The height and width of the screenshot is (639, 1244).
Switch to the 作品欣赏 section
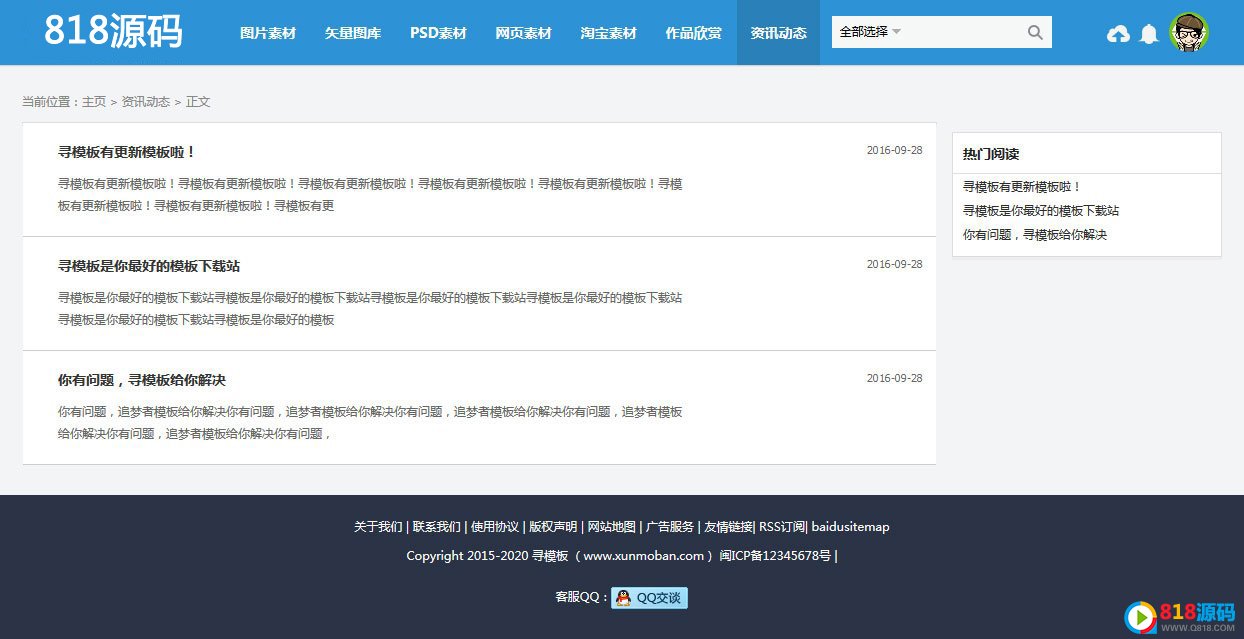tap(693, 33)
